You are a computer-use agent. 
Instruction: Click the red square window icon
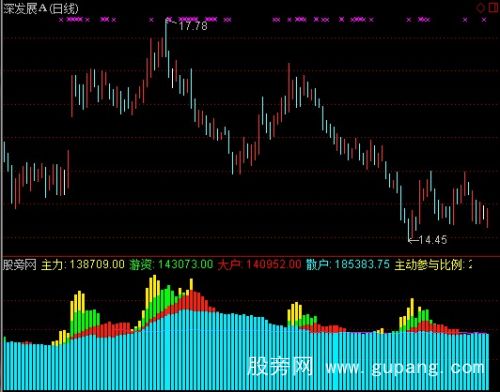coord(493,7)
